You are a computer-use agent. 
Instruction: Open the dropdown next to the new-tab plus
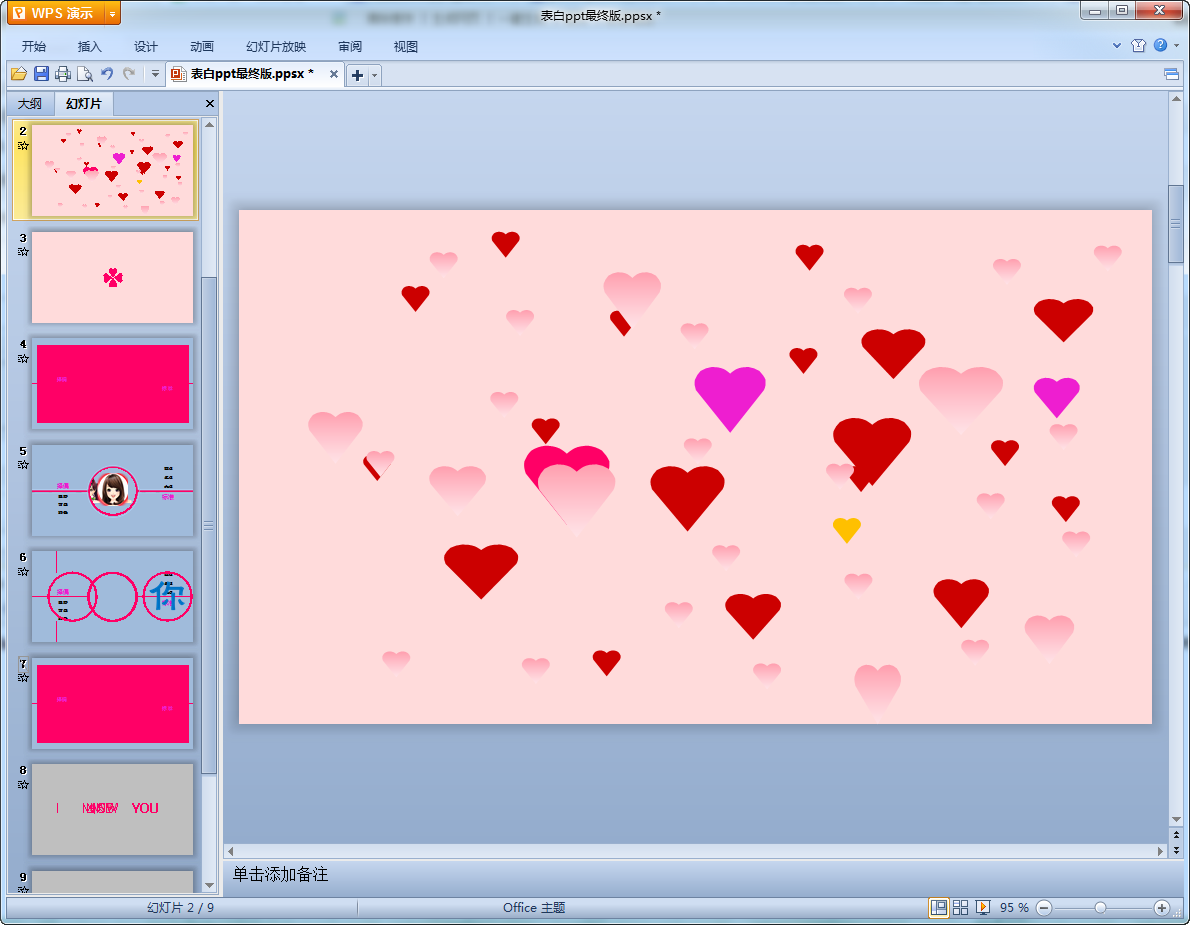[374, 75]
